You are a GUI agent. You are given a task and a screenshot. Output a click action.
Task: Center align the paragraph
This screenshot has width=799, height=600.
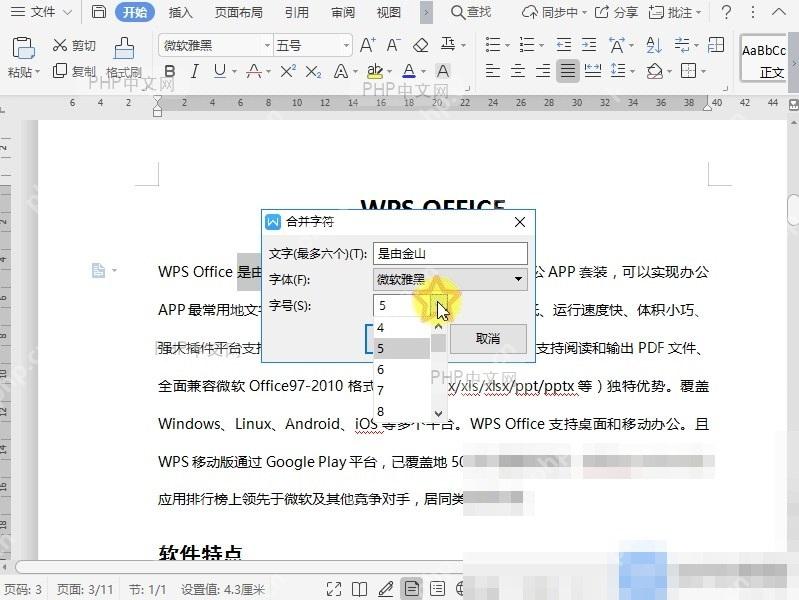point(518,71)
